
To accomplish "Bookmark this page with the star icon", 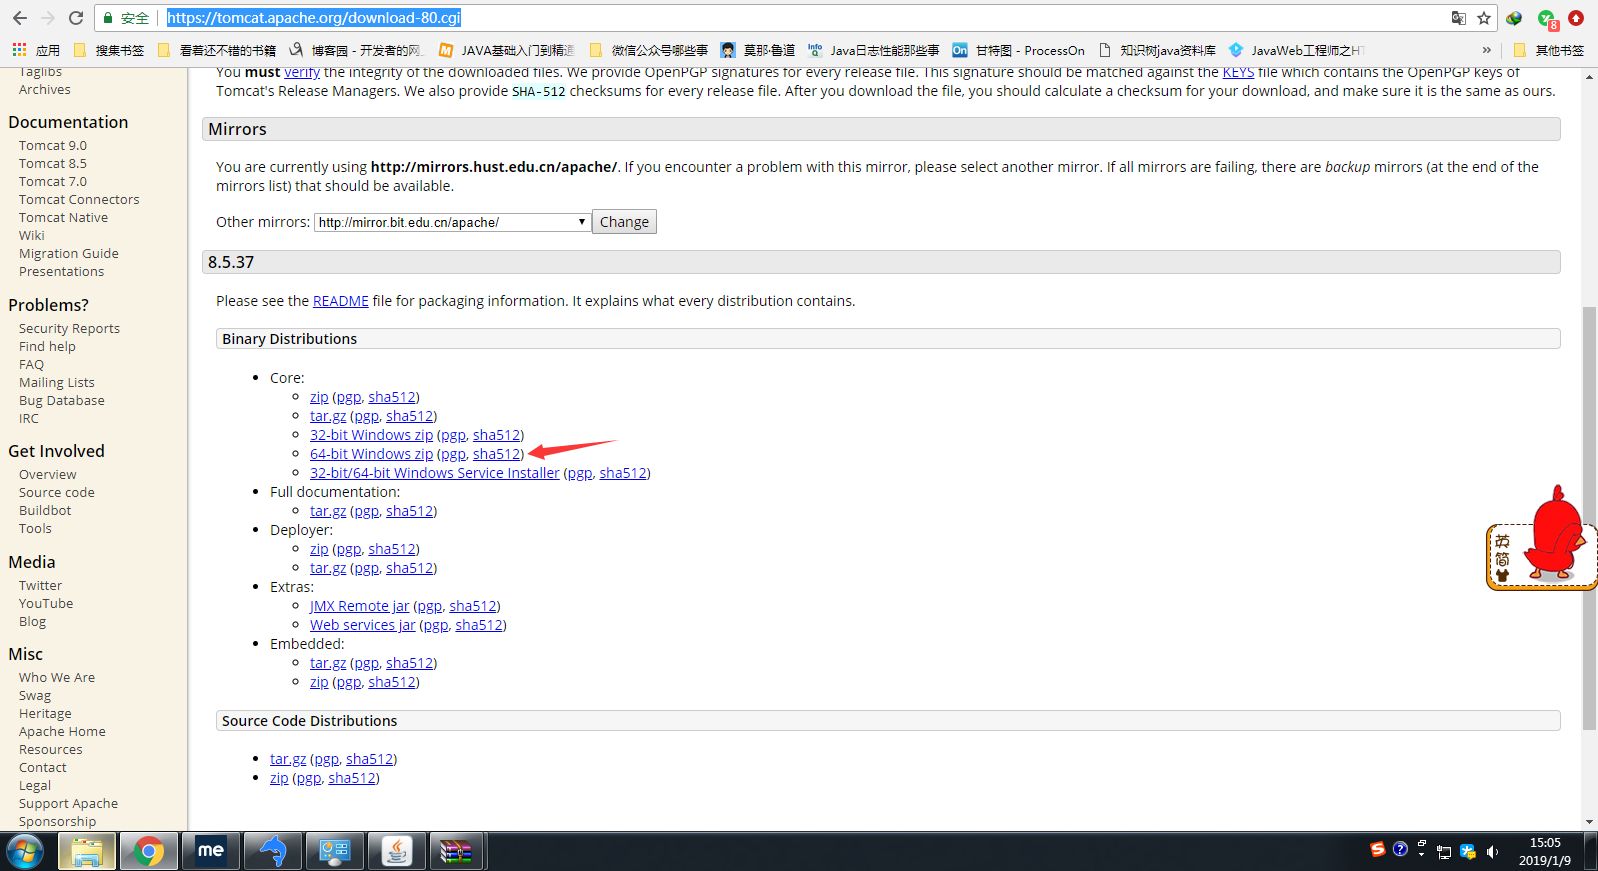I will [1484, 18].
